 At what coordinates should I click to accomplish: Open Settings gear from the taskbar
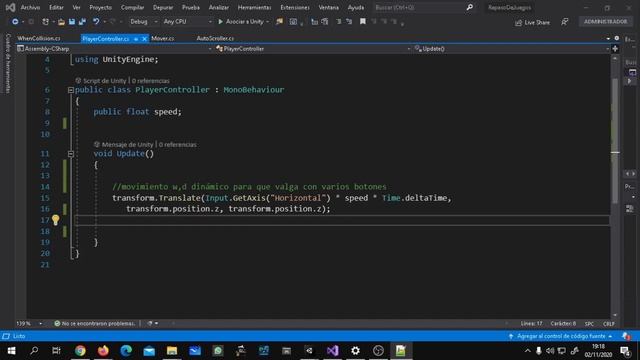355,351
